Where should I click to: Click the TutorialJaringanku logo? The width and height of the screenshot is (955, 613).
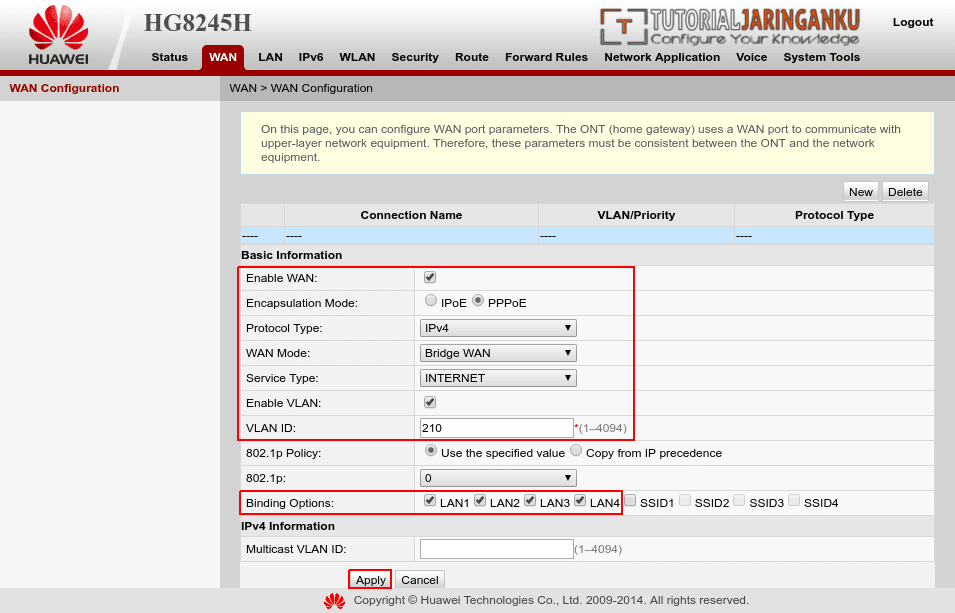coord(730,27)
